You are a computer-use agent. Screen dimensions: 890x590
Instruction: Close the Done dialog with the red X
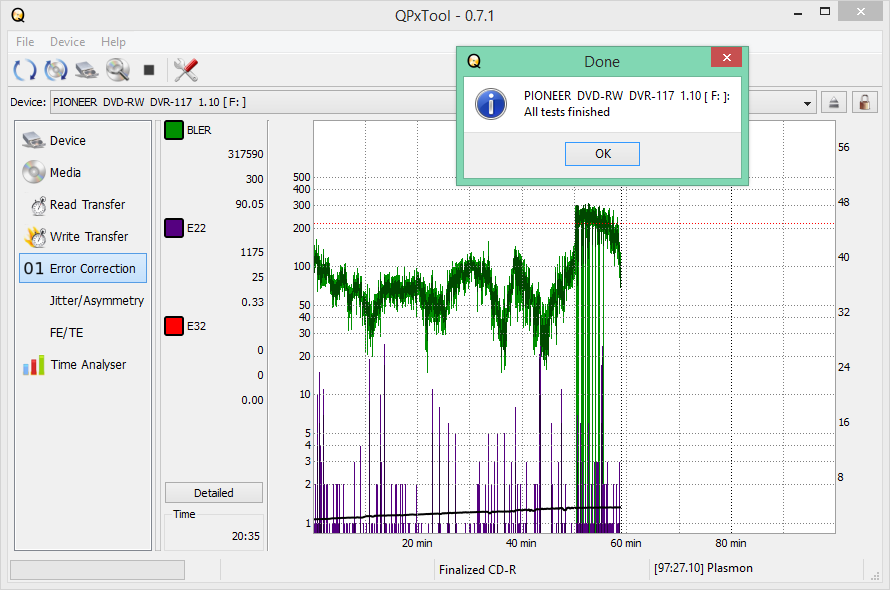click(x=727, y=57)
